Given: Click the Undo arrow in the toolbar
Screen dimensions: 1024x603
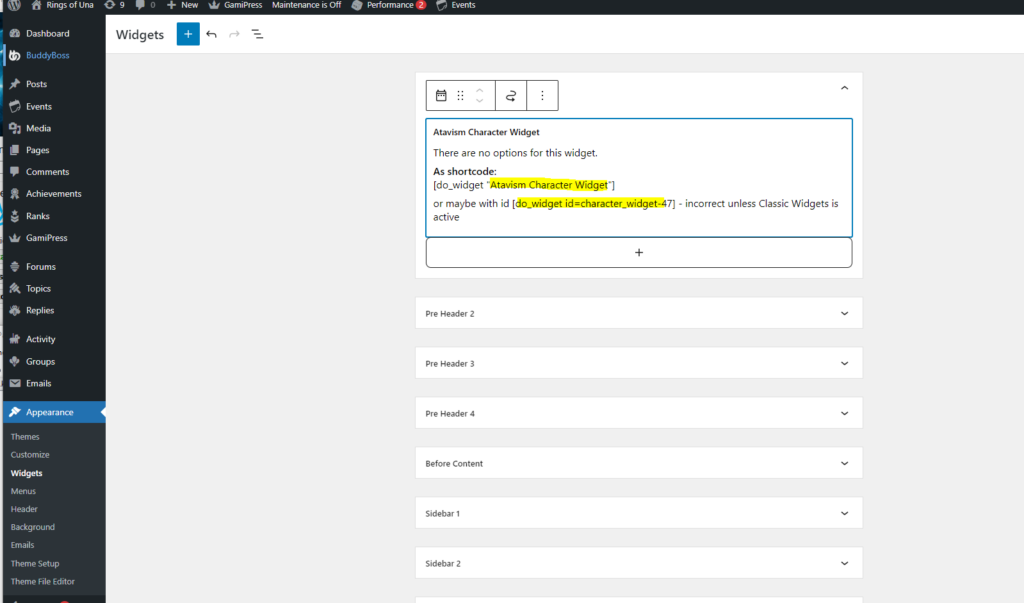Looking at the screenshot, I should click(211, 34).
